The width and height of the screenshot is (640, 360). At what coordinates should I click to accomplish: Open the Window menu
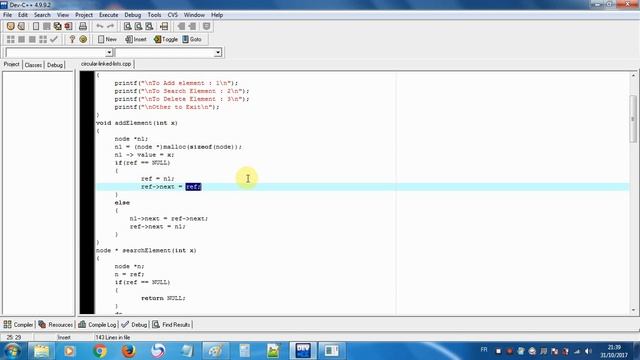click(194, 15)
